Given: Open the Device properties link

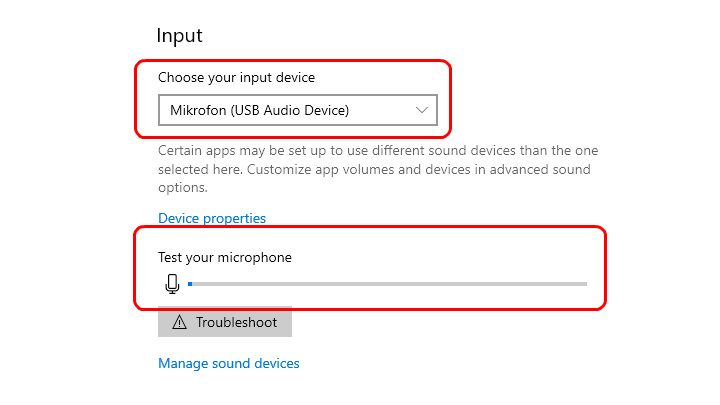Looking at the screenshot, I should [212, 218].
